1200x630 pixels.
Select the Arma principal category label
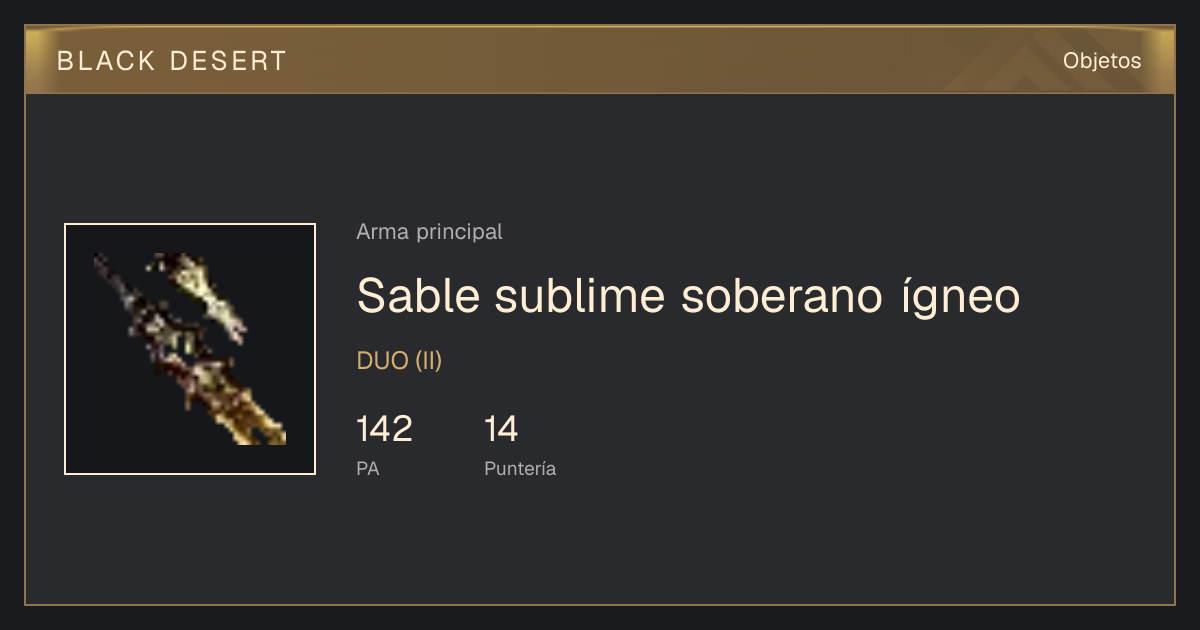[429, 232]
